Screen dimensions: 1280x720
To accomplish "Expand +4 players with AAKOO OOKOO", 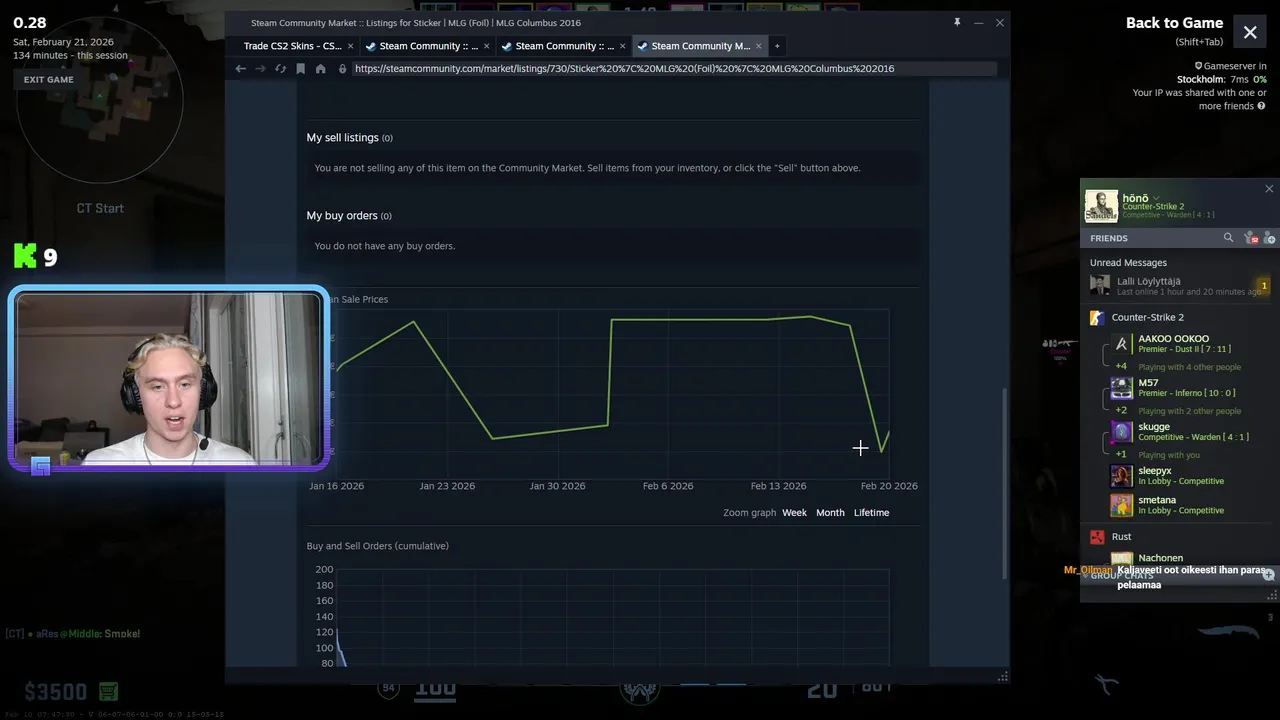I will (1121, 367).
